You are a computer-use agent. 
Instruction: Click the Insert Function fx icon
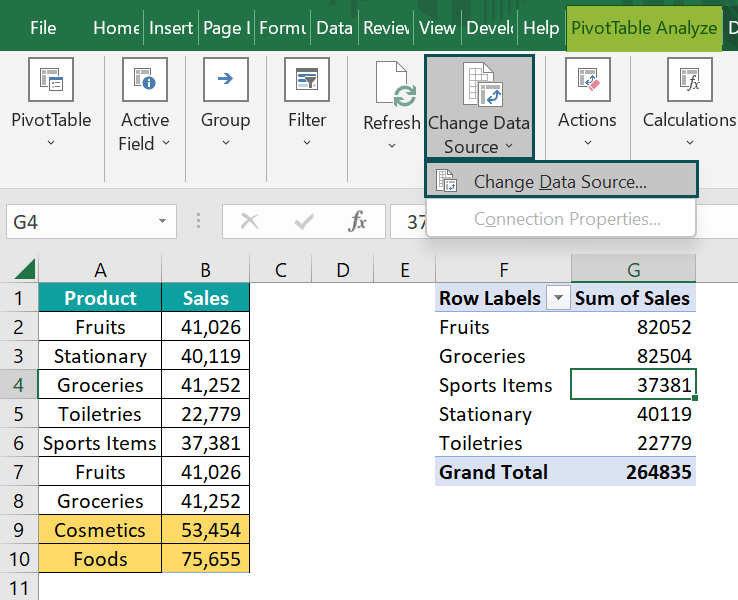[357, 221]
